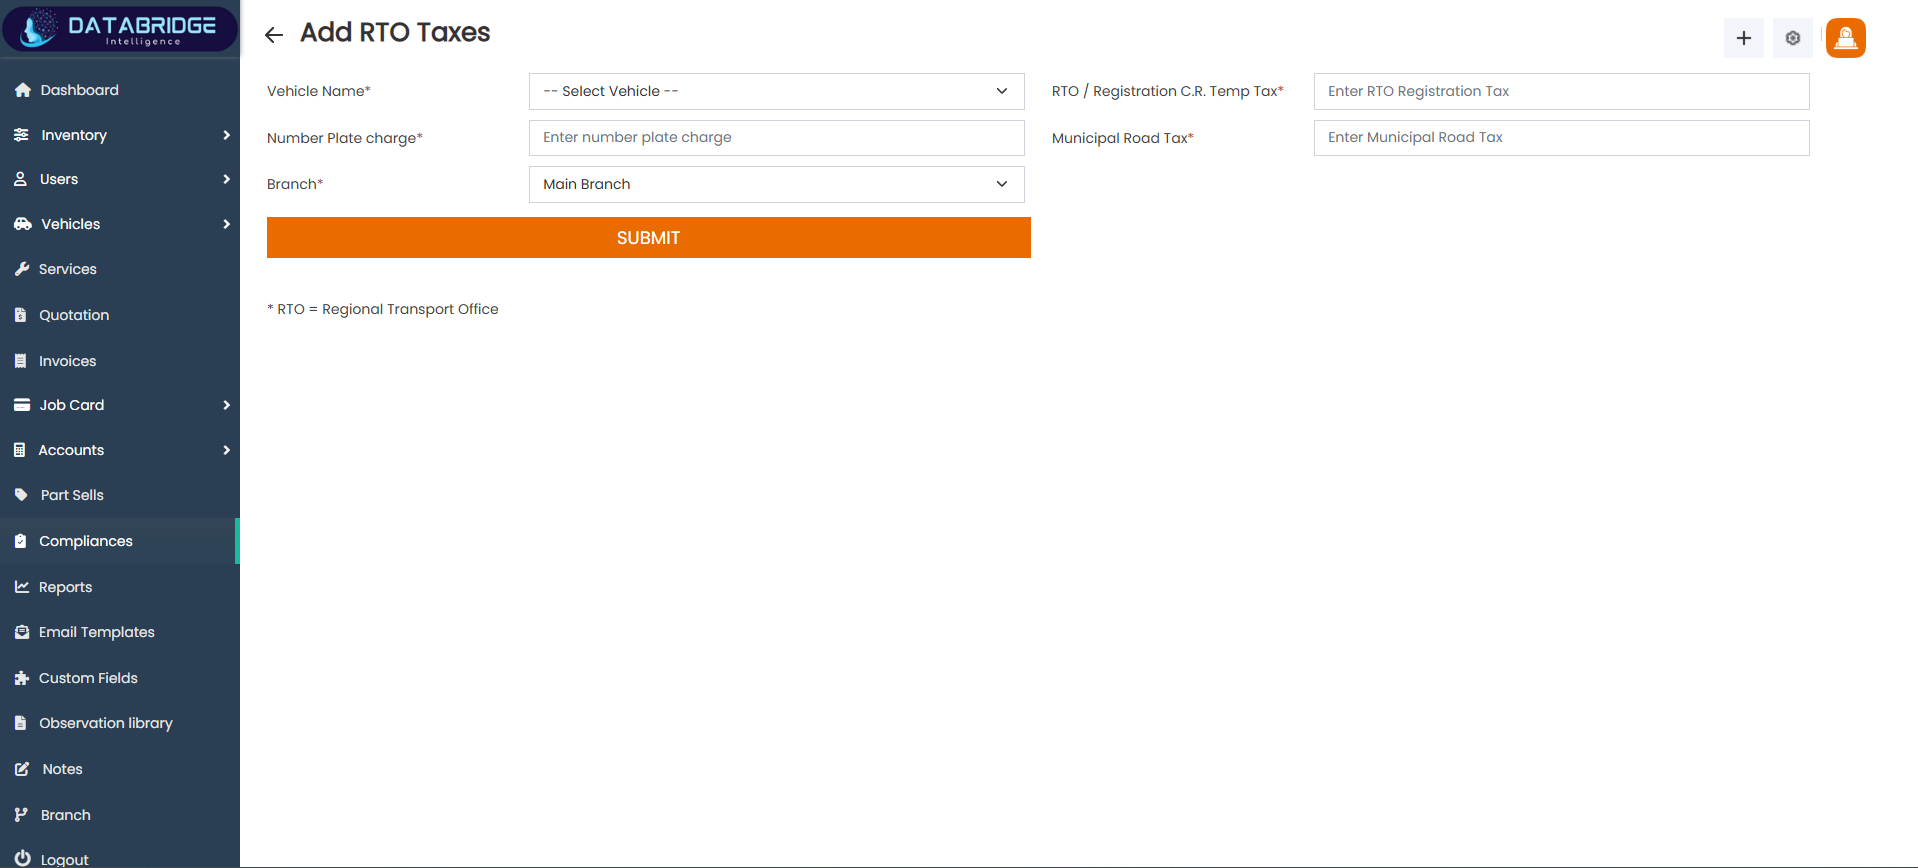Expand the Accounts submenu chevron
This screenshot has height=868, width=1918.
(227, 450)
